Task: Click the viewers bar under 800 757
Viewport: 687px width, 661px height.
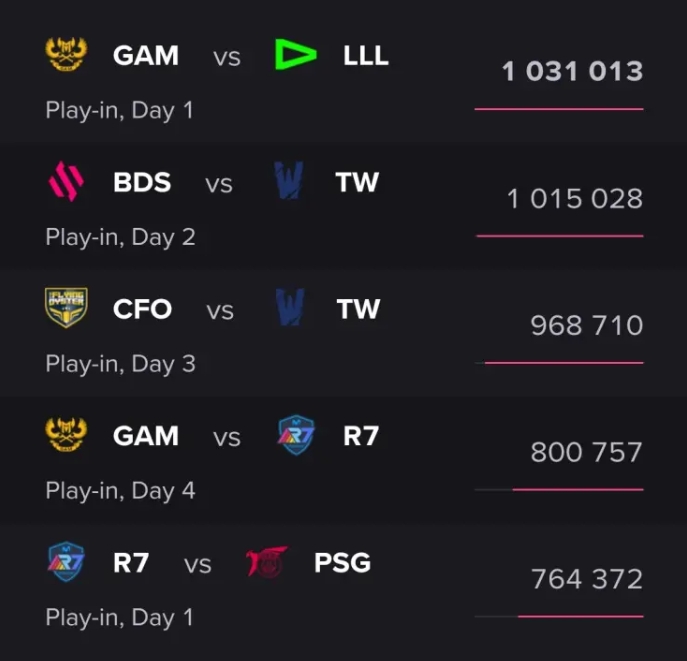Action: [577, 490]
